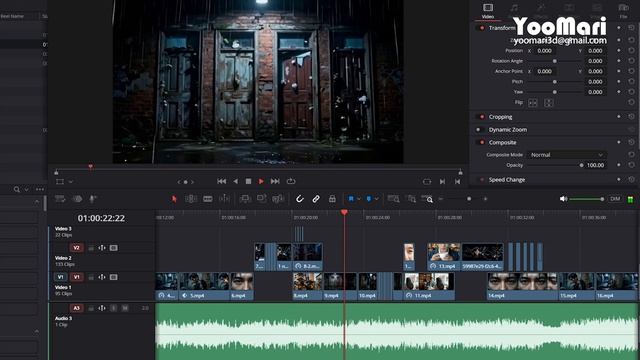Click the Match Frame viewer icon
This screenshot has height=360, width=640.
(x=427, y=182)
